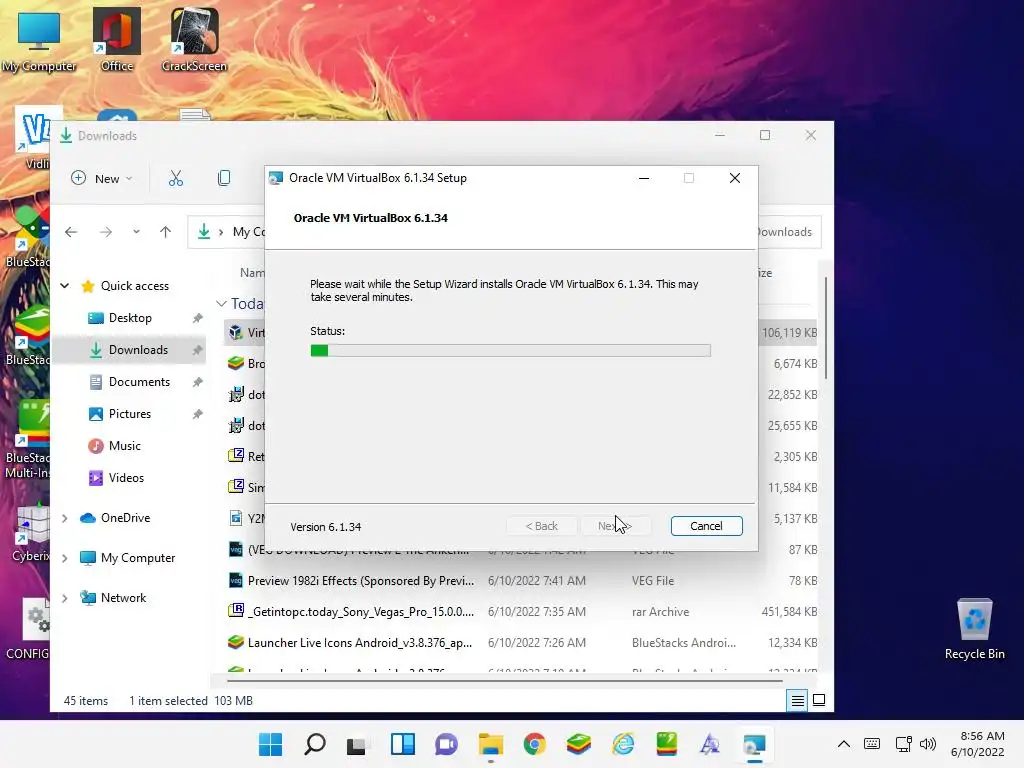Open Task View from taskbar
Image resolution: width=1024 pixels, height=768 pixels.
(x=357, y=744)
